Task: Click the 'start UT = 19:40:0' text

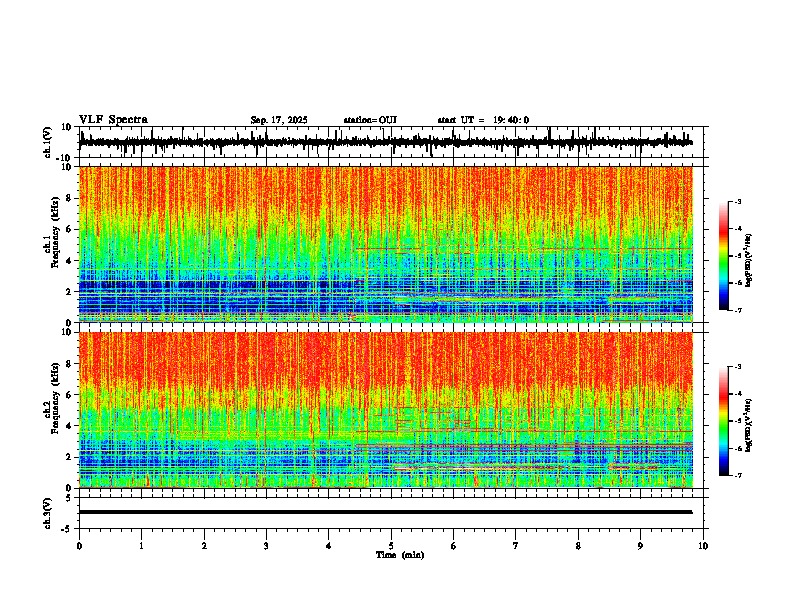Action: [x=483, y=120]
